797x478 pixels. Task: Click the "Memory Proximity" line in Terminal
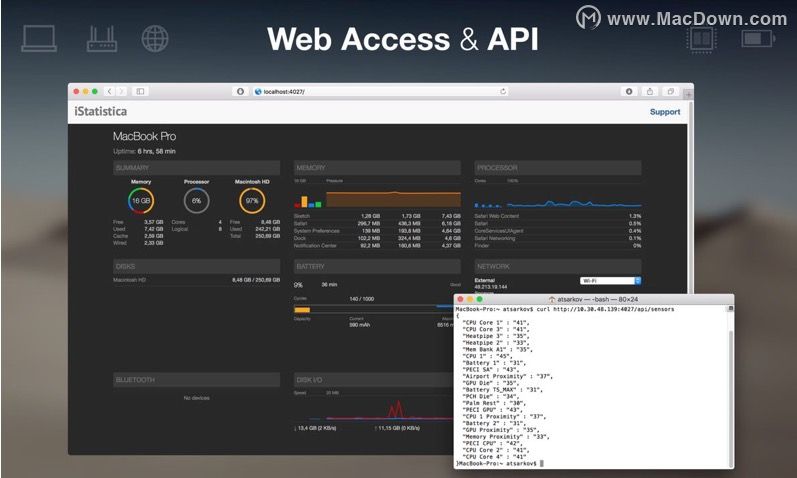pyautogui.click(x=506, y=436)
